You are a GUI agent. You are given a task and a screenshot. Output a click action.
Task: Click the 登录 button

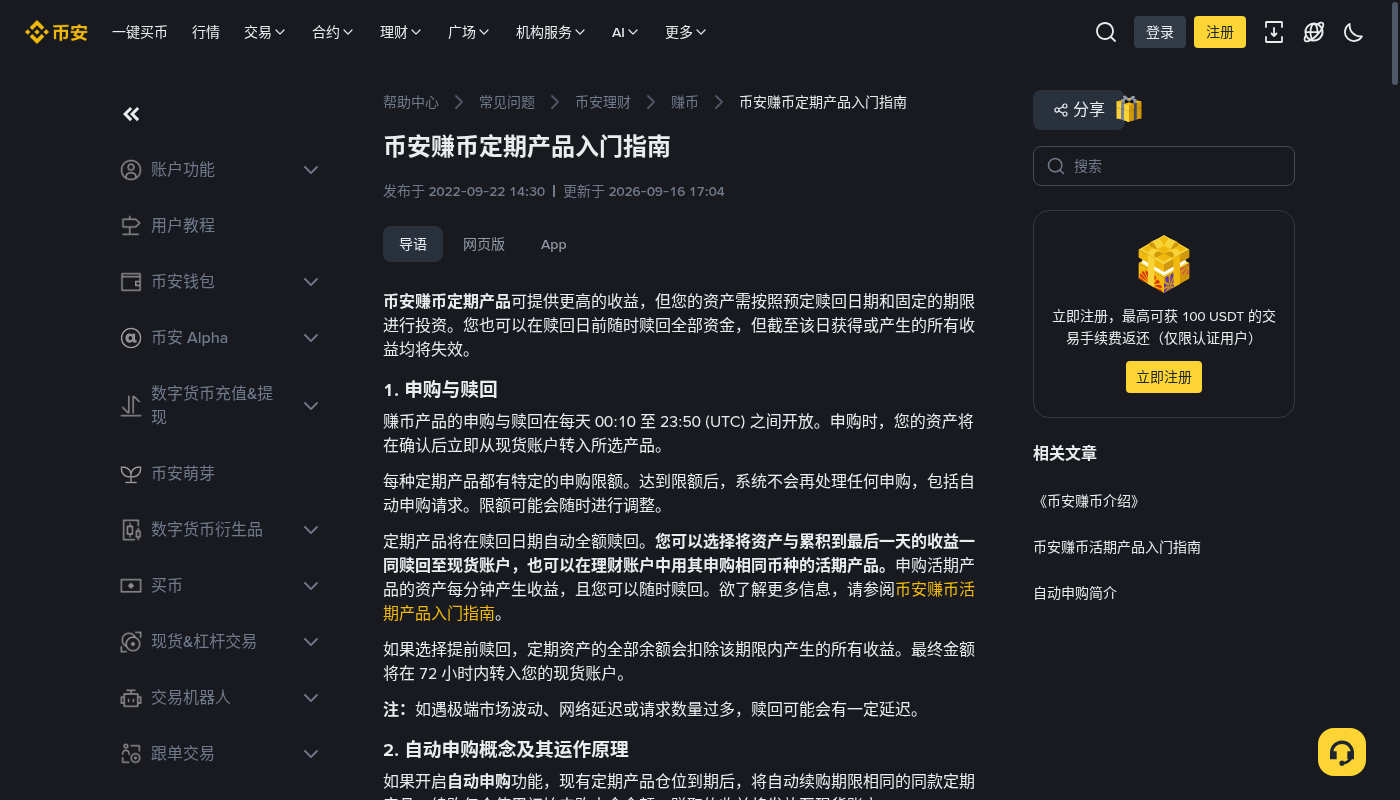coord(1160,32)
